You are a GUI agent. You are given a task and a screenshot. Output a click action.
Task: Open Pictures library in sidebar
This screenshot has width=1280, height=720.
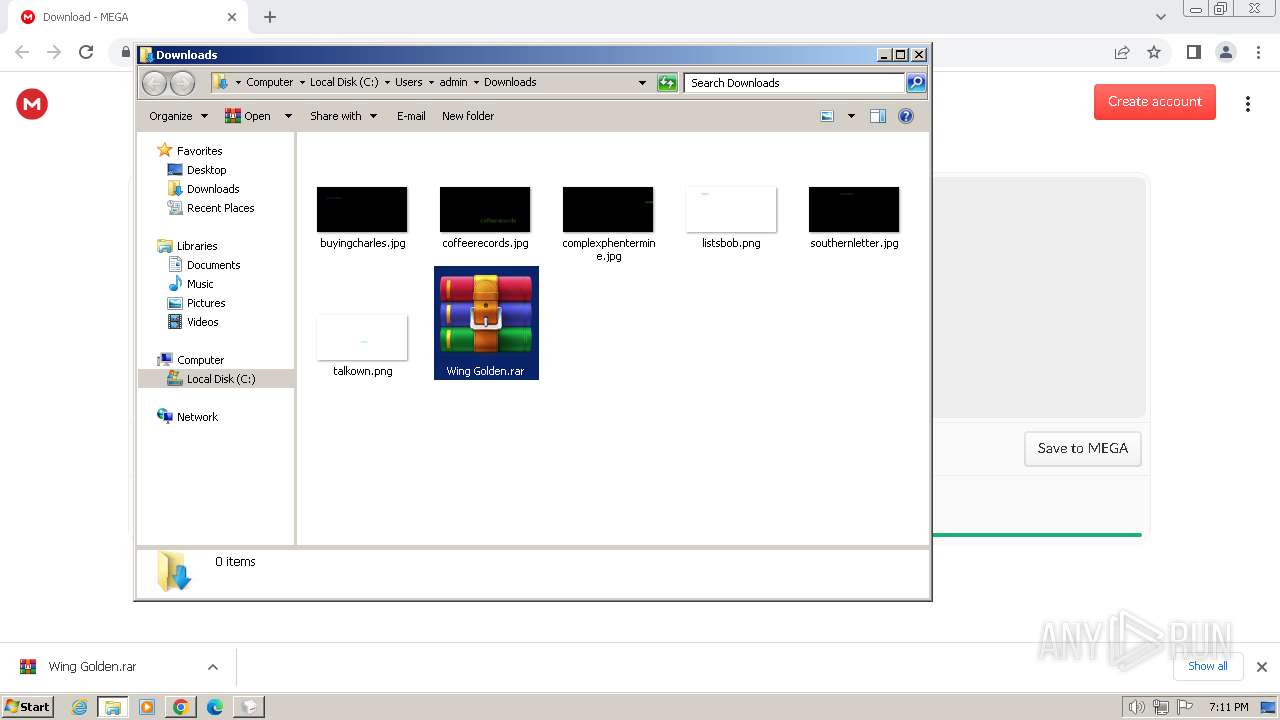coord(206,303)
